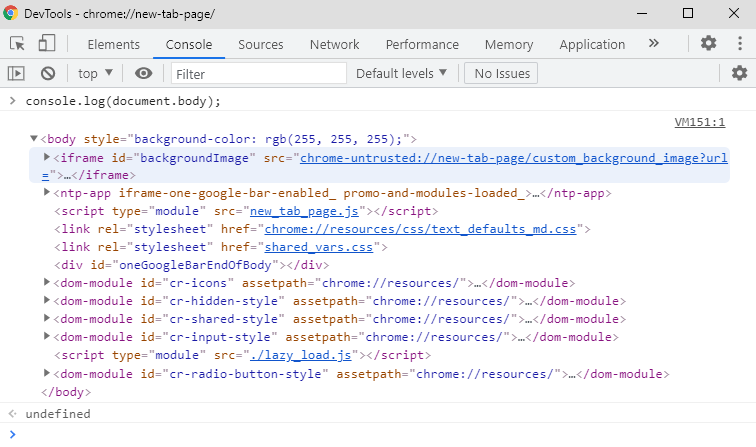Clear the console with the clear icon

(x=47, y=73)
